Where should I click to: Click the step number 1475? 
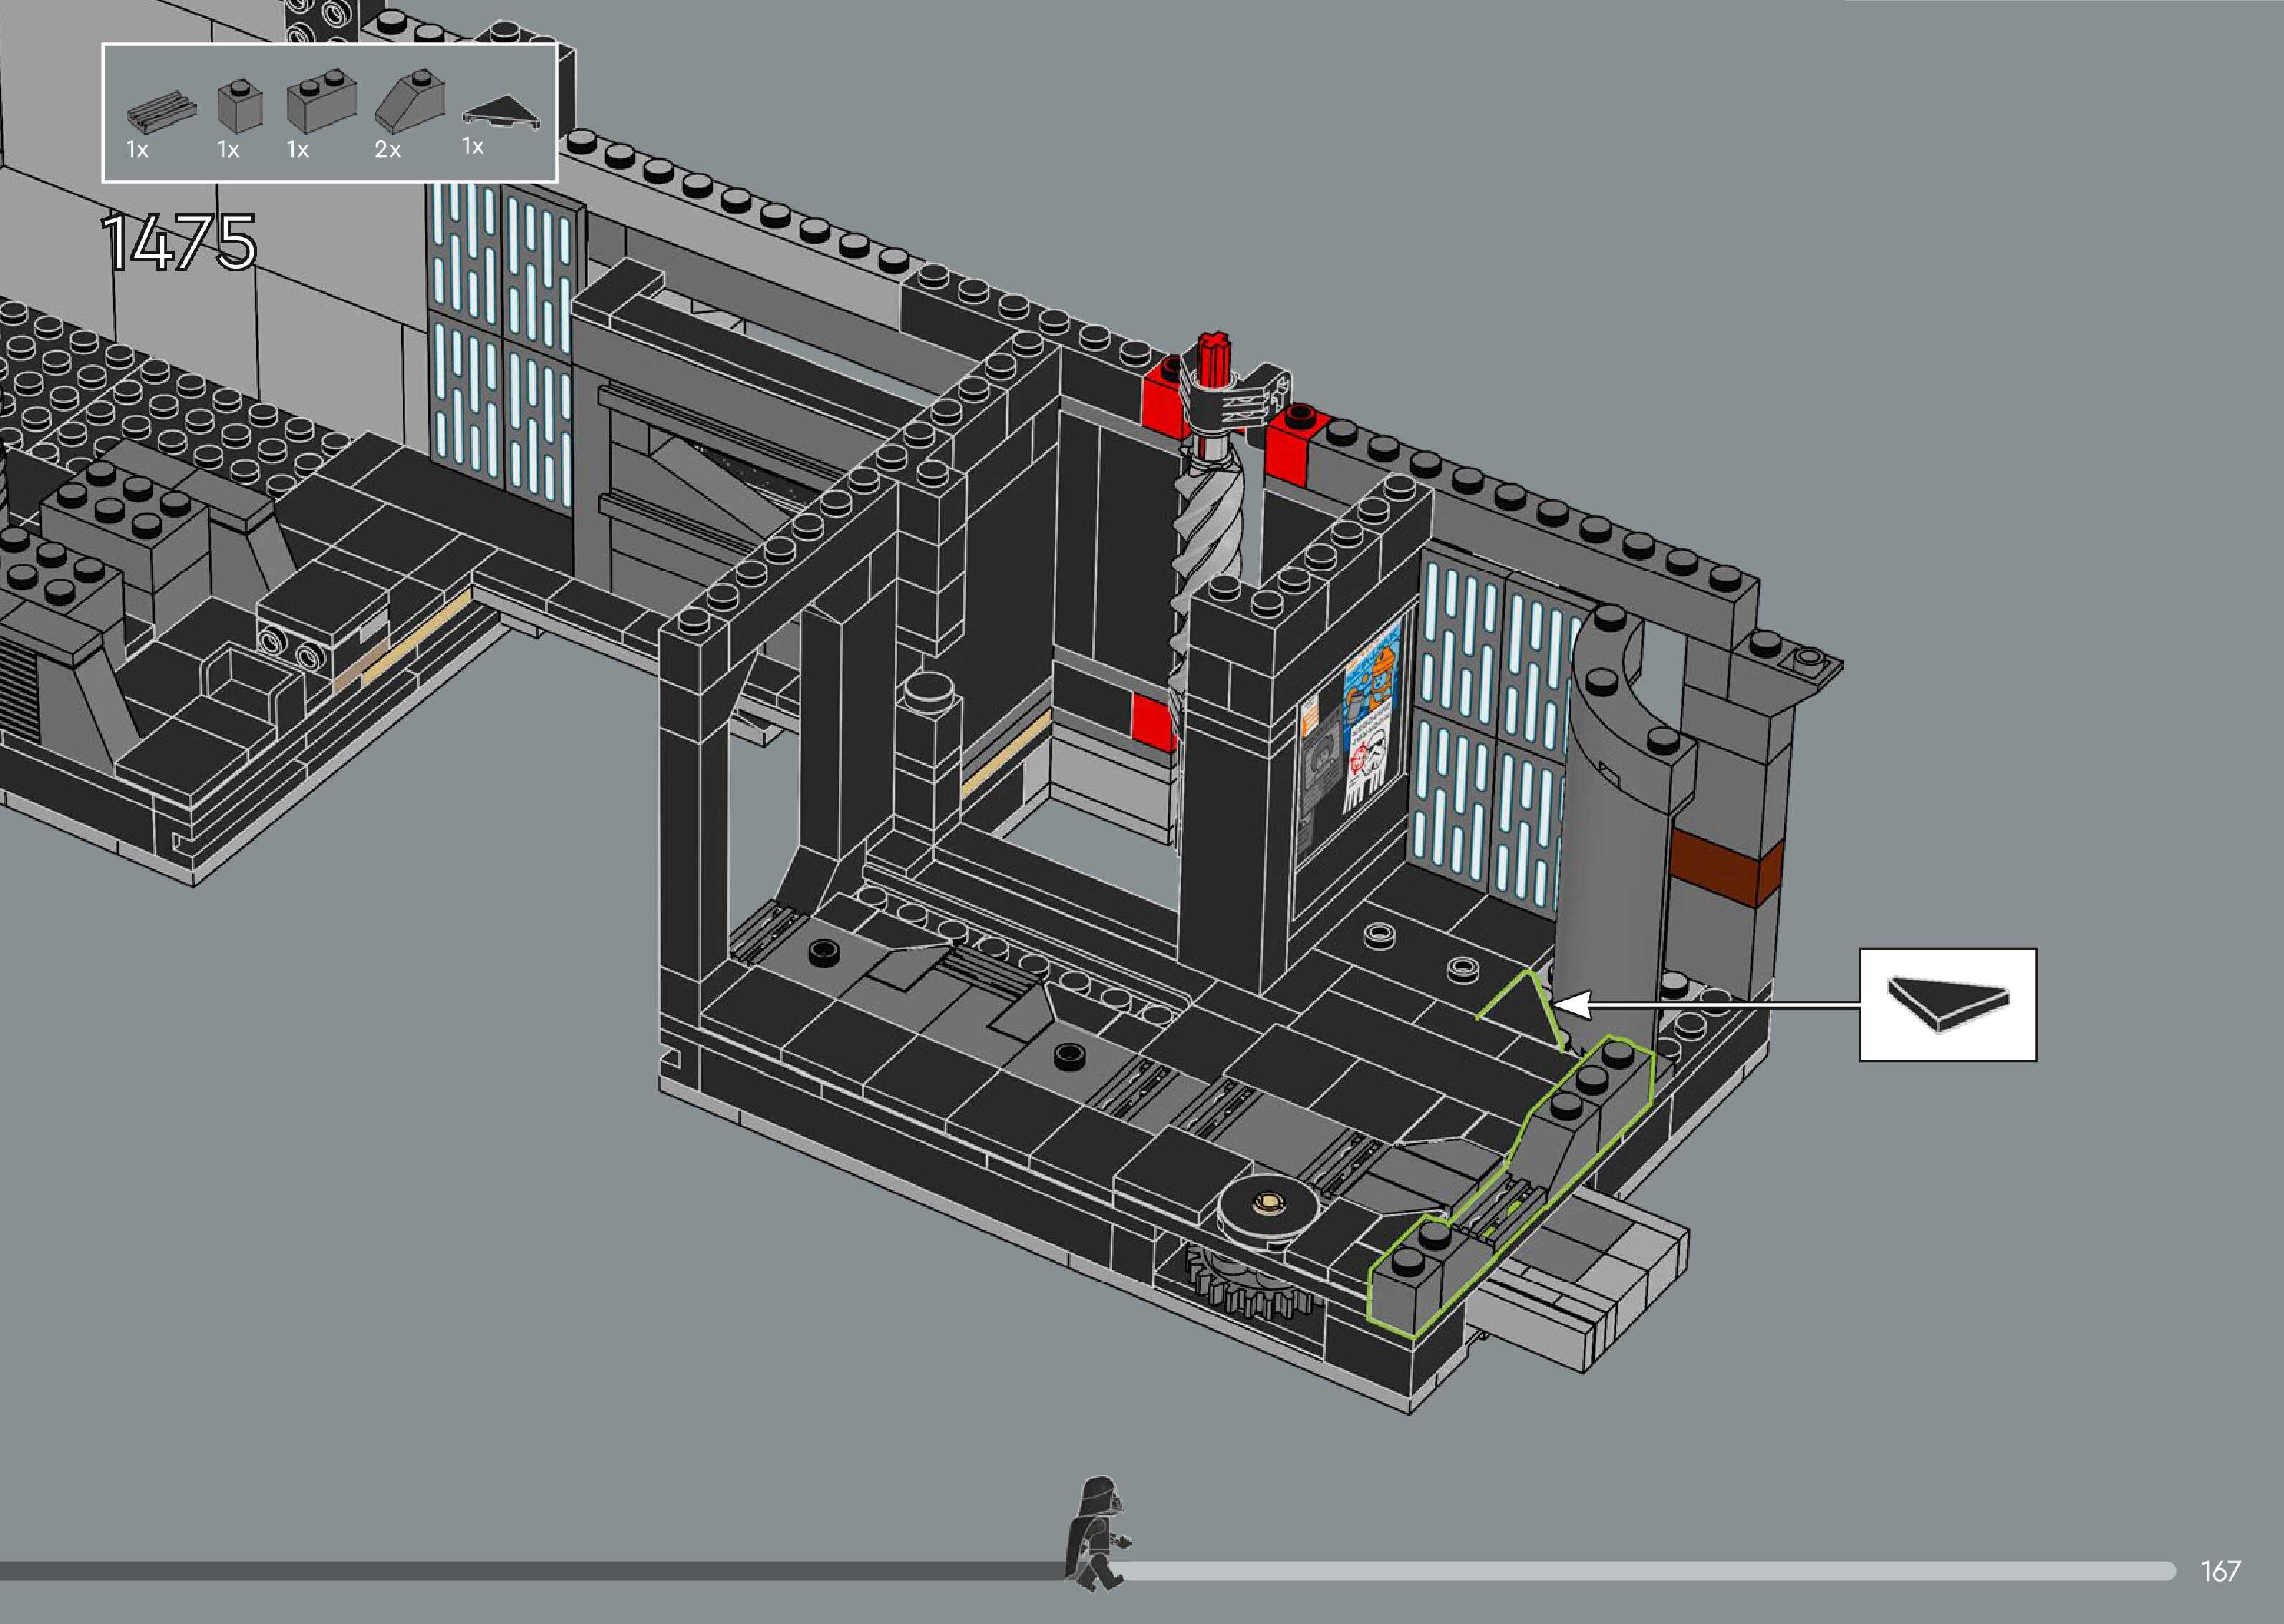click(x=179, y=243)
